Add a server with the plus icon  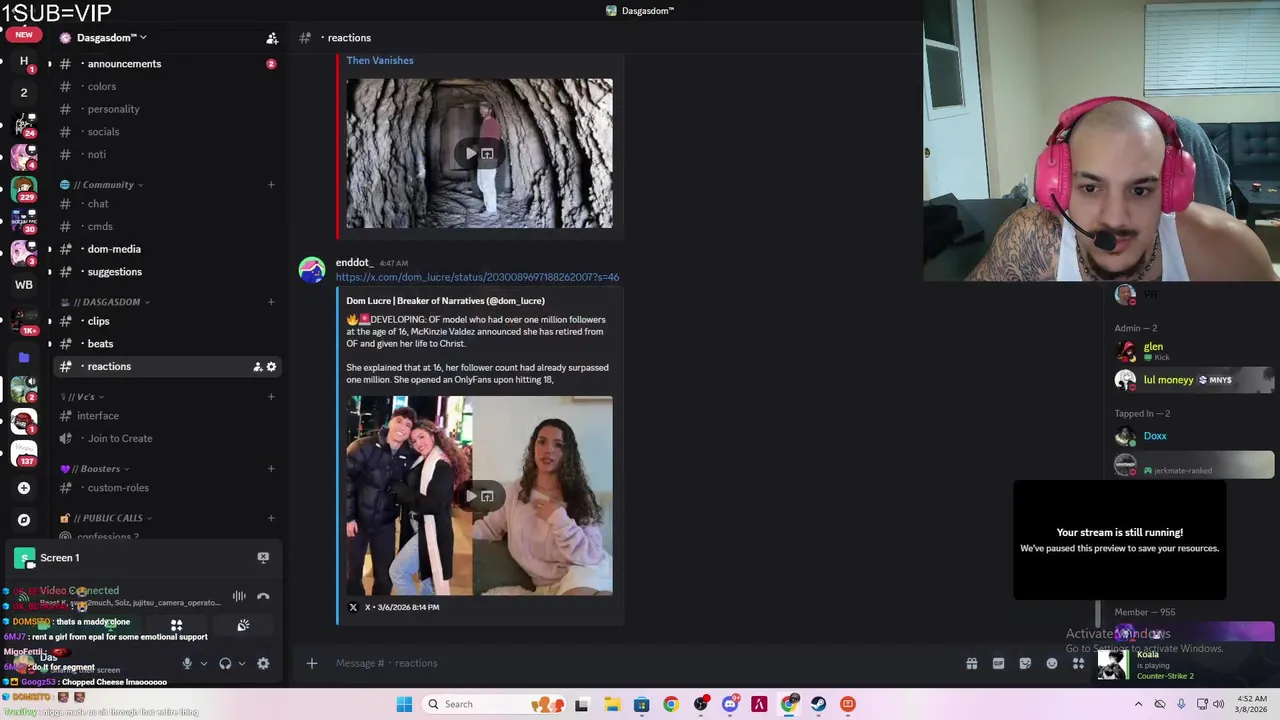pos(24,488)
